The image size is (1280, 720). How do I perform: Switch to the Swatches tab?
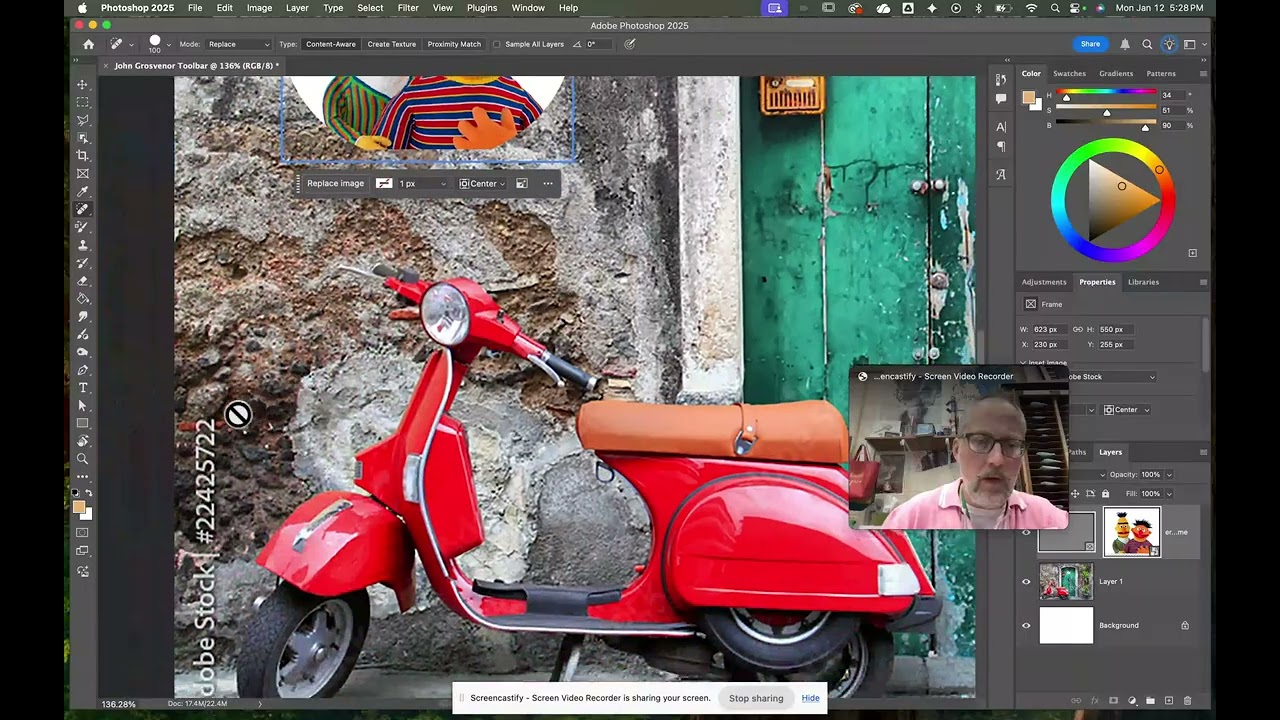[x=1069, y=73]
